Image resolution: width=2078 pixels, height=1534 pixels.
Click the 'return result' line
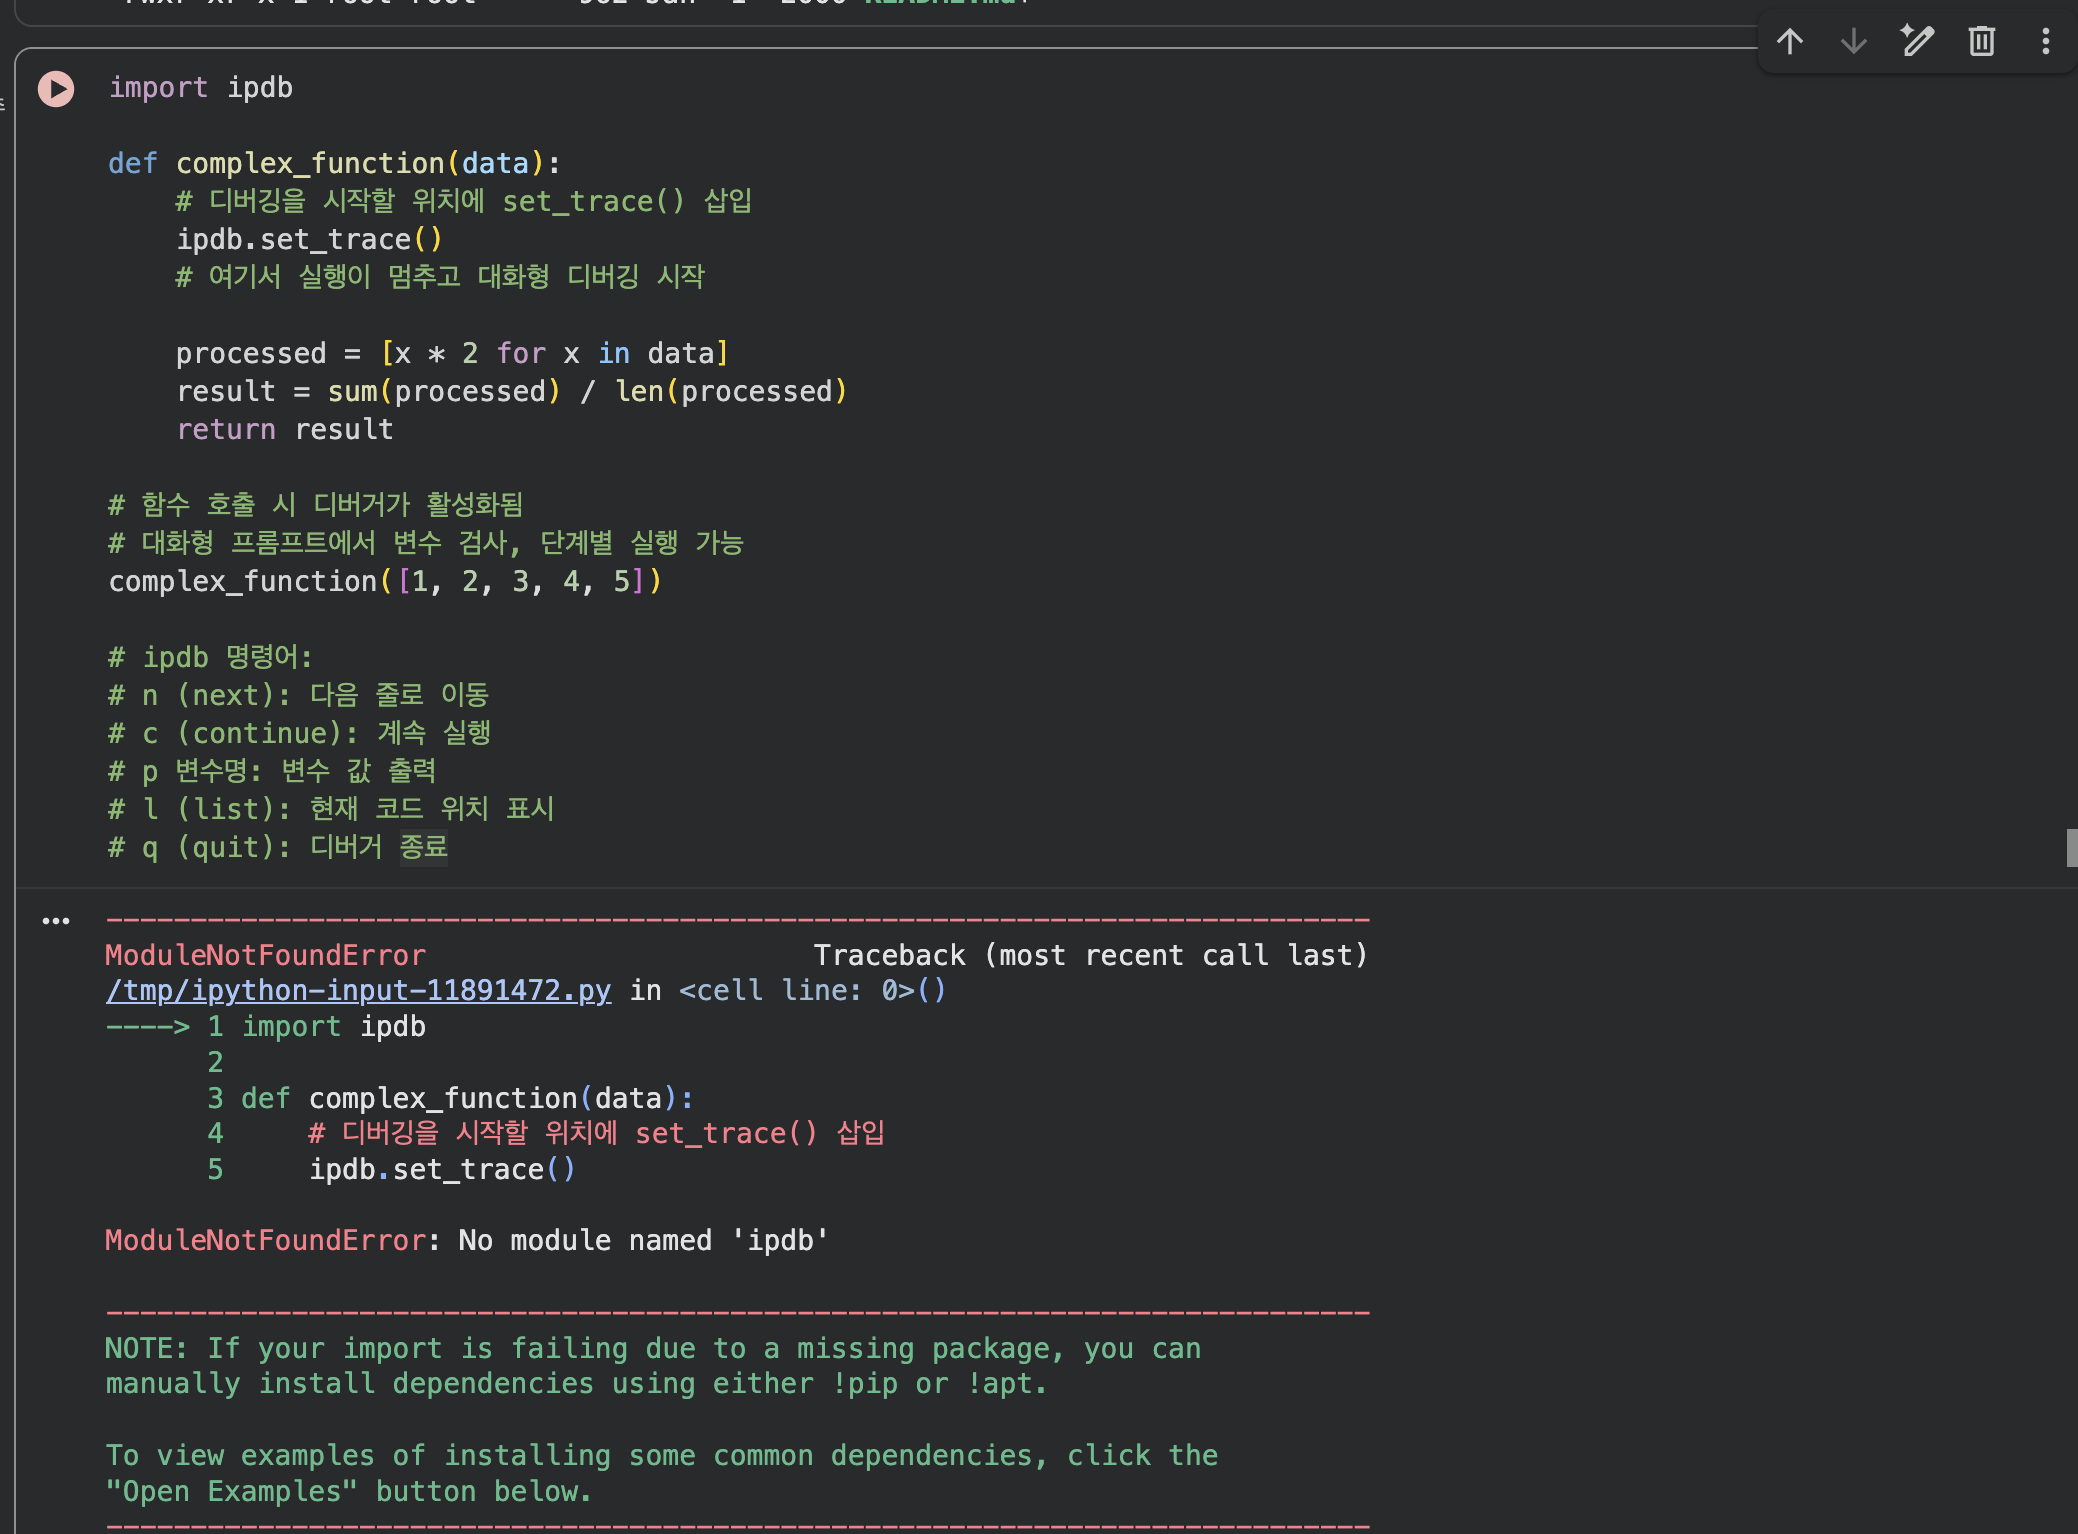[285, 429]
